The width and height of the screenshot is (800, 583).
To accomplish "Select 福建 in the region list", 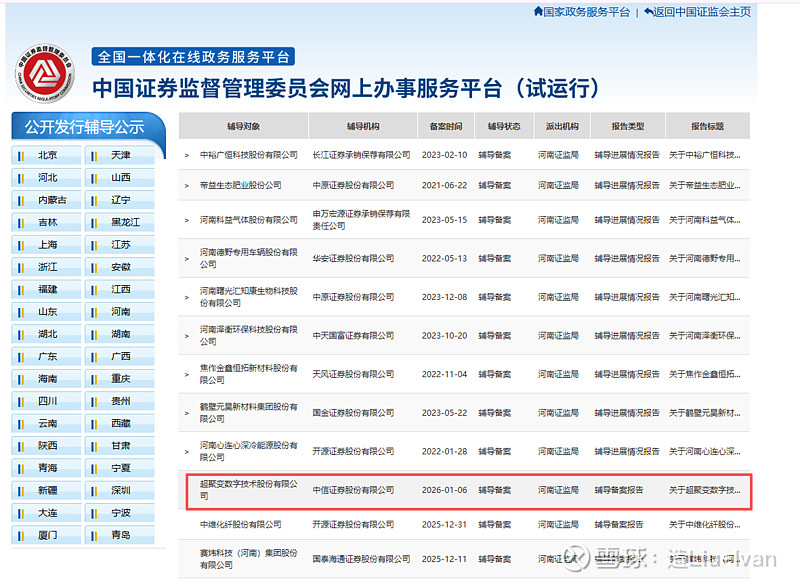I will pyautogui.click(x=46, y=289).
